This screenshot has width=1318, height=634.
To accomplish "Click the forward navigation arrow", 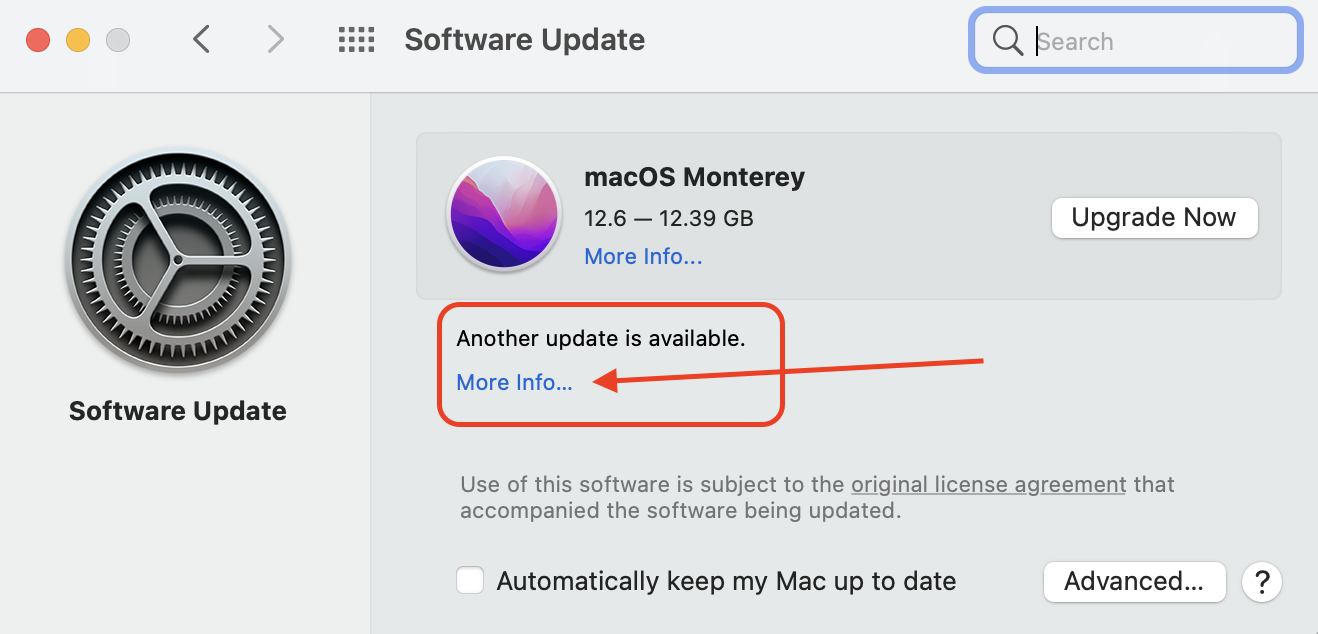I will [x=275, y=38].
